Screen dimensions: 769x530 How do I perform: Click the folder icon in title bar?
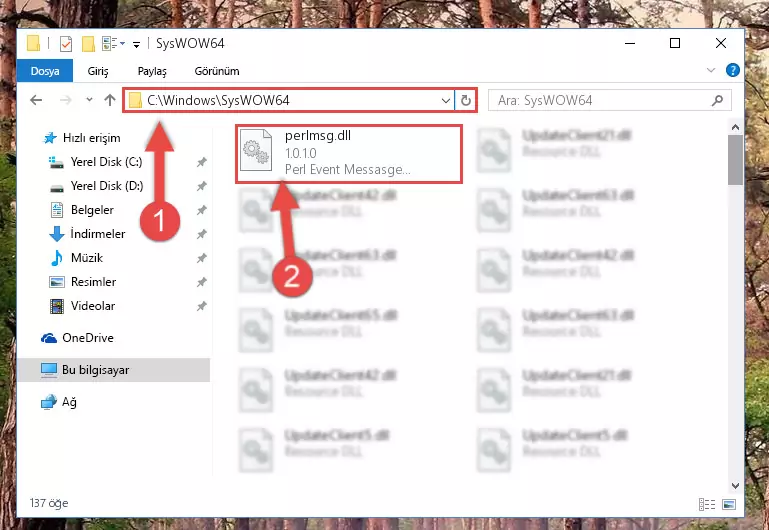(33, 43)
